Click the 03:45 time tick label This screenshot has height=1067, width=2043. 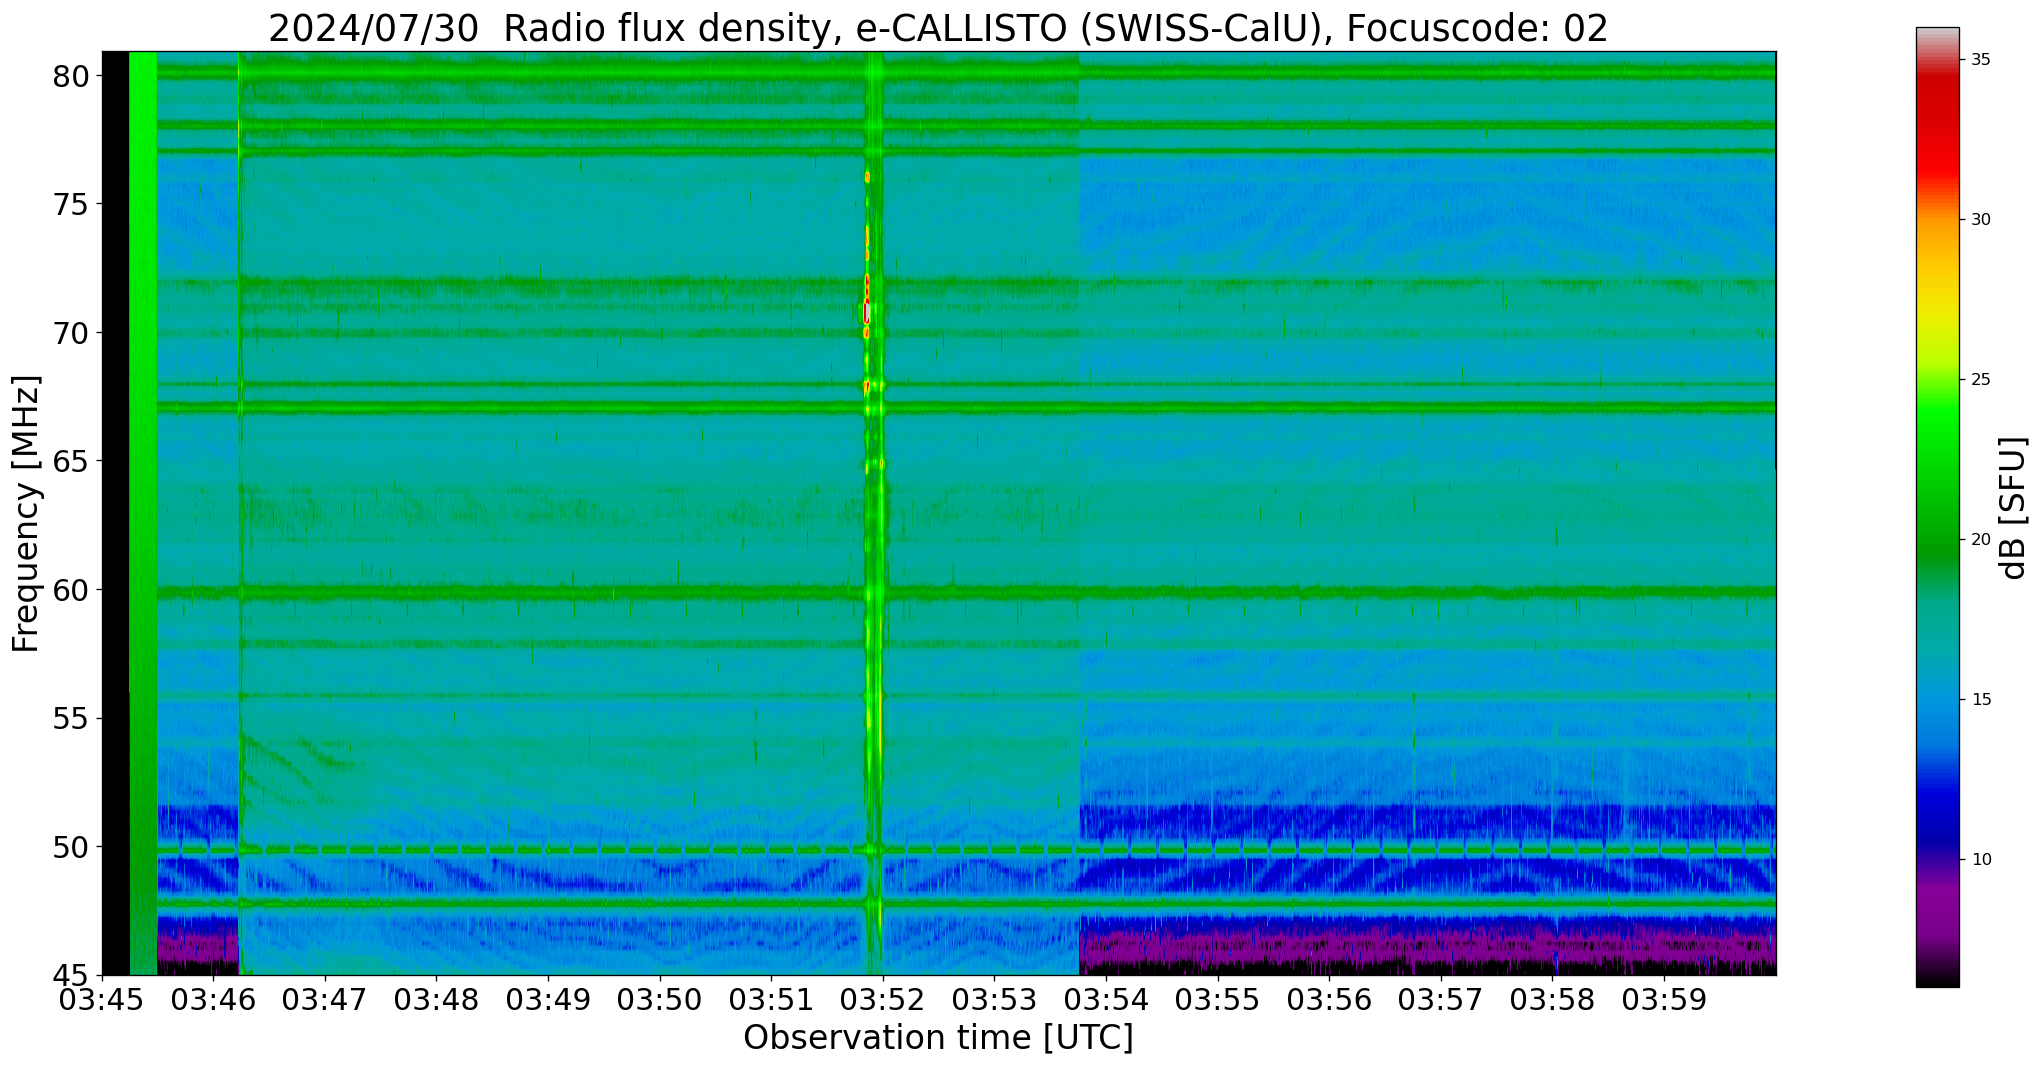point(102,1000)
